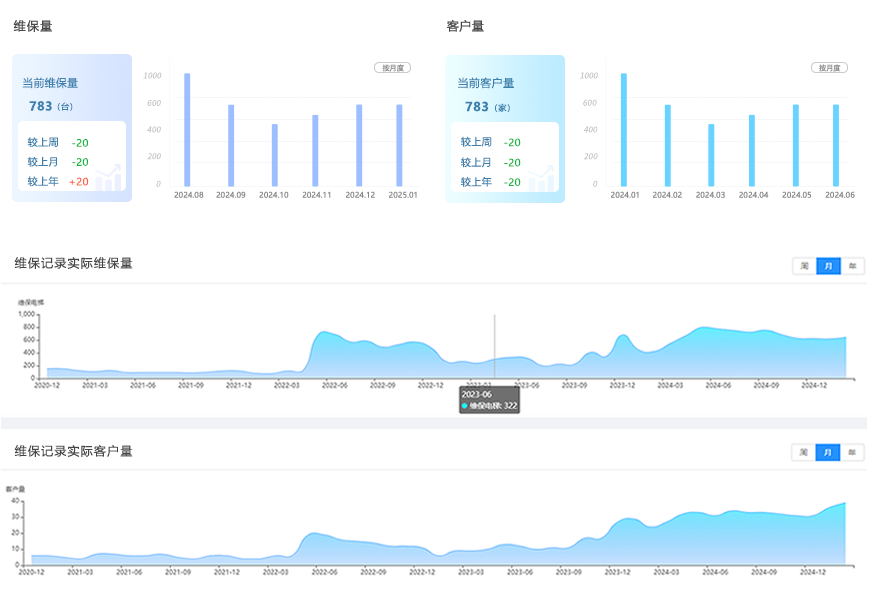Click the chart icon in 当前客户量 card
Screen dimensions: 870x590
tap(542, 177)
